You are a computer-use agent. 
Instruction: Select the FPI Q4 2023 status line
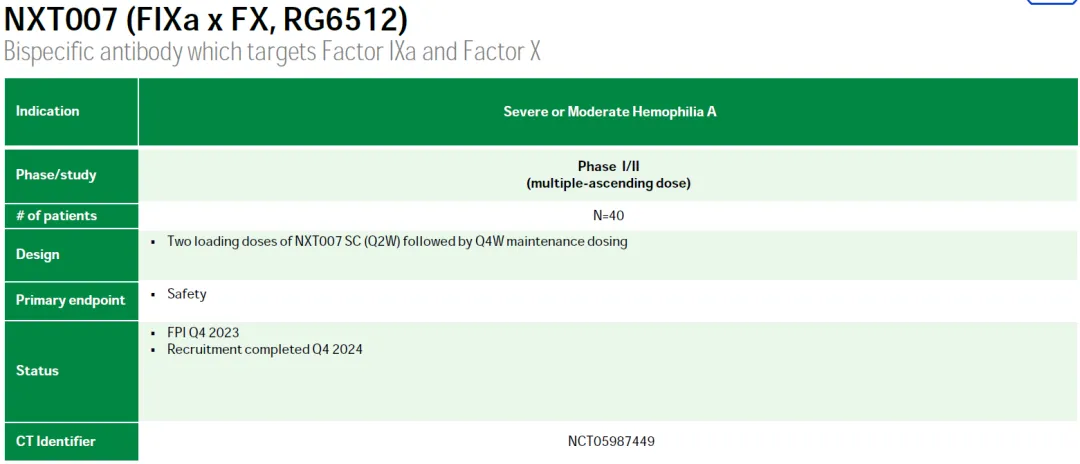(203, 333)
